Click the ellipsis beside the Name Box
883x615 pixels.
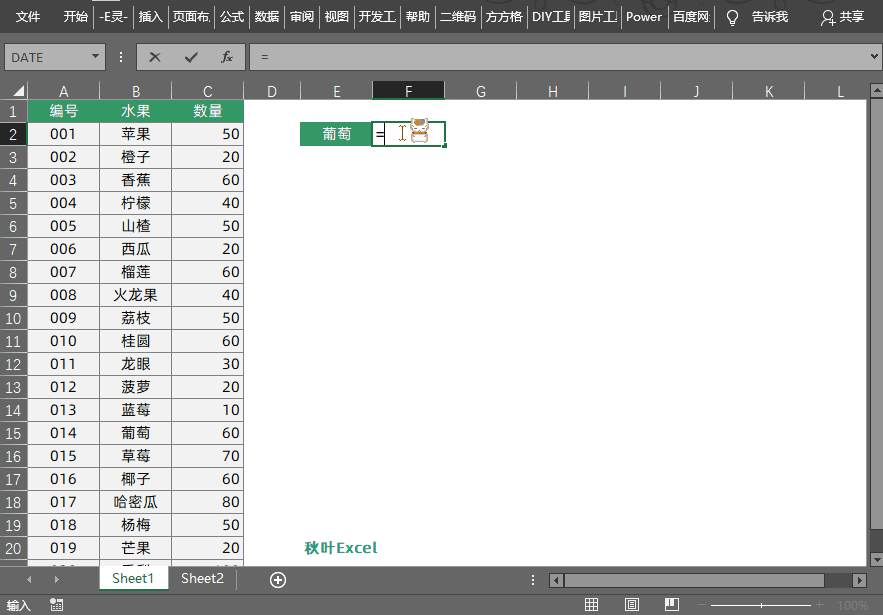(121, 57)
